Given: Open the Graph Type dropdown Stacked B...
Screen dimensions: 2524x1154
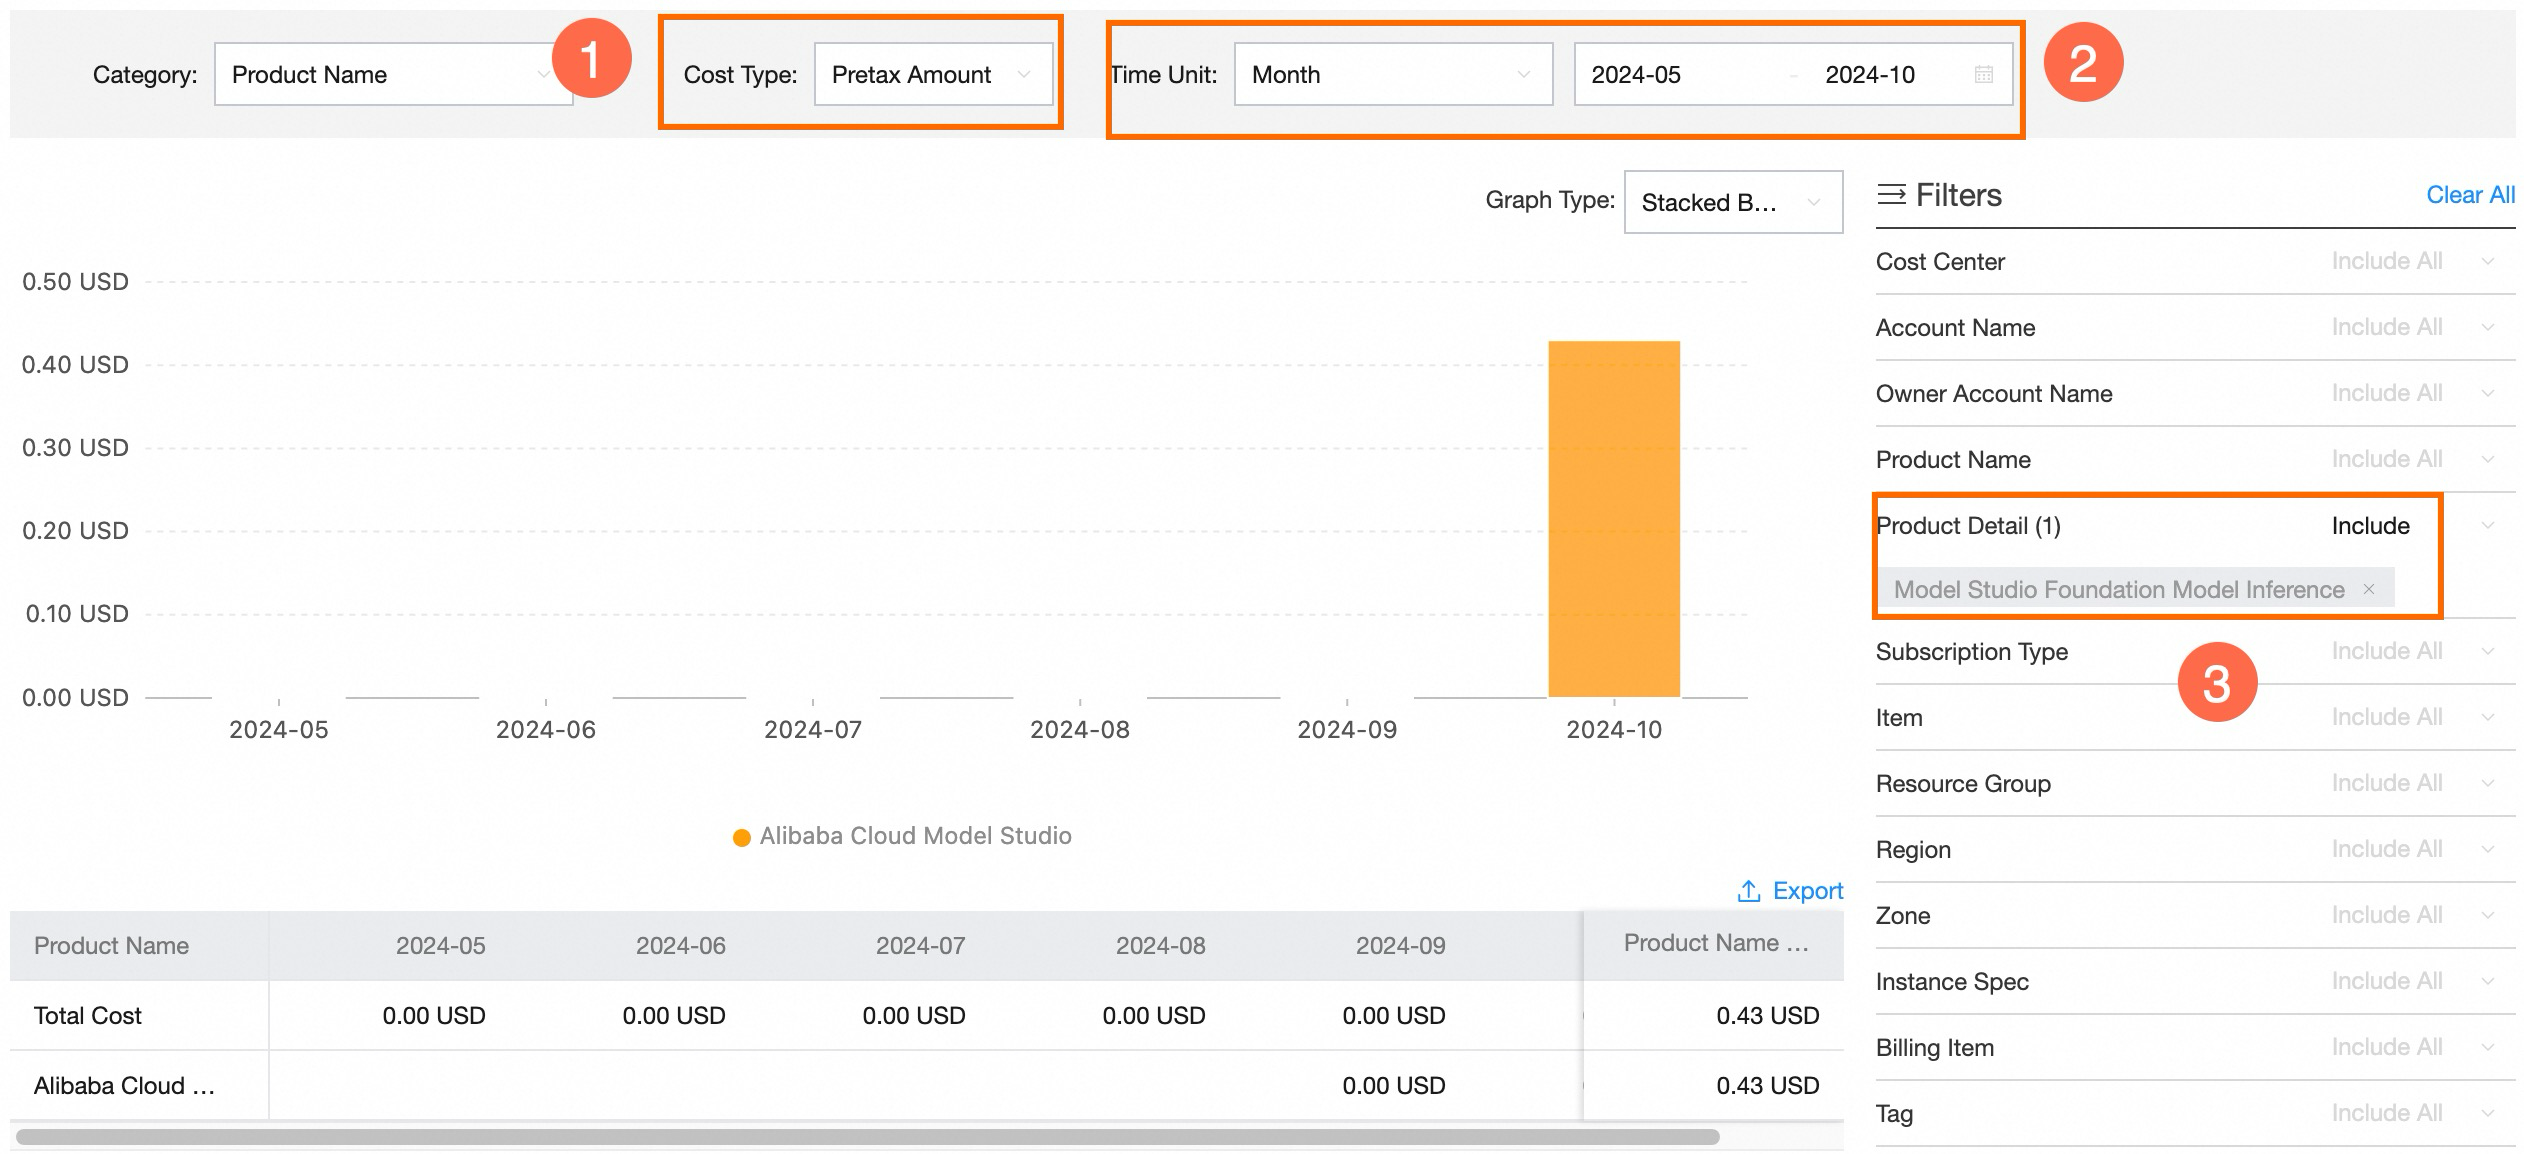Looking at the screenshot, I should [x=1733, y=202].
